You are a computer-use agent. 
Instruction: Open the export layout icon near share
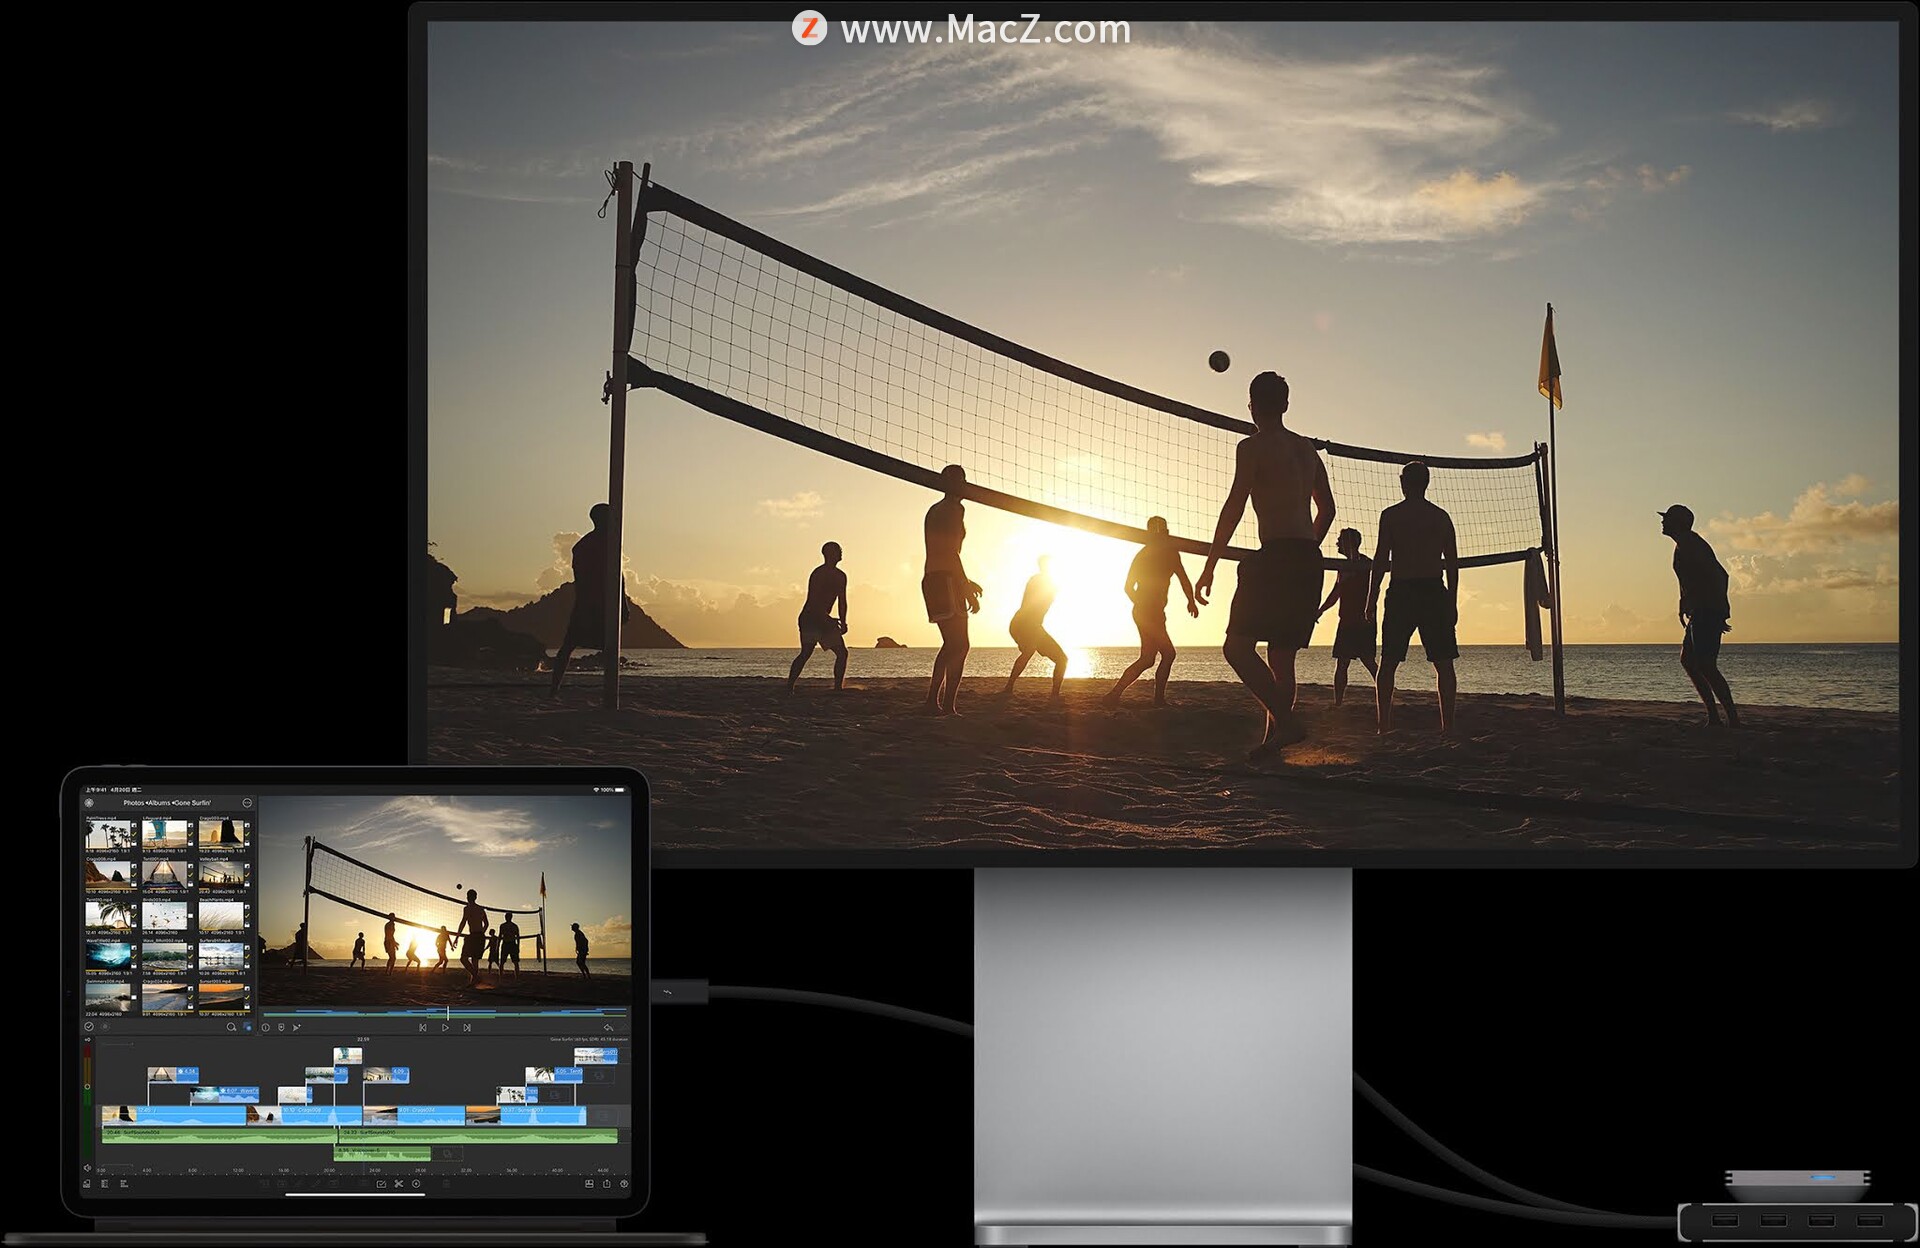pyautogui.click(x=589, y=1184)
